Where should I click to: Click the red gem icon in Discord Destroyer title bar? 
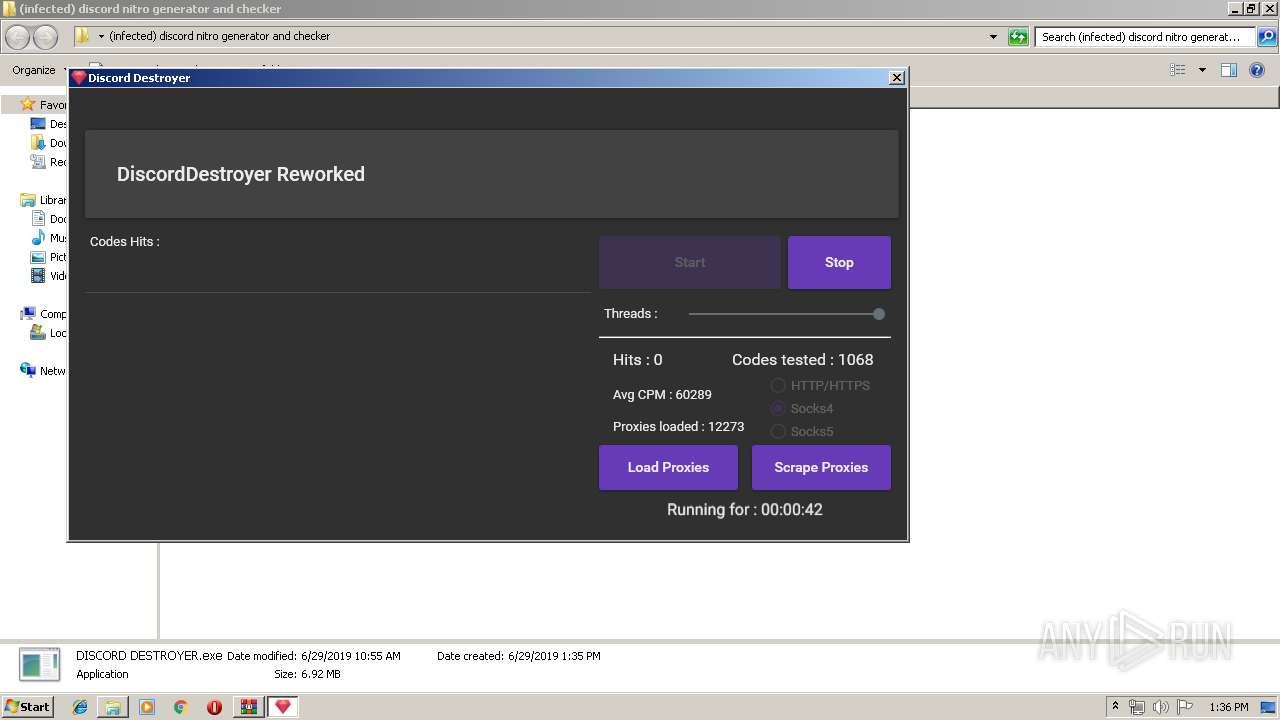pyautogui.click(x=79, y=77)
